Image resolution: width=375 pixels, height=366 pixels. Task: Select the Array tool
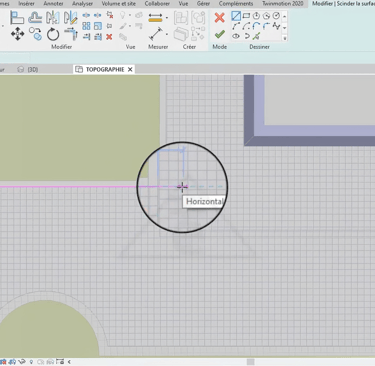(86, 26)
